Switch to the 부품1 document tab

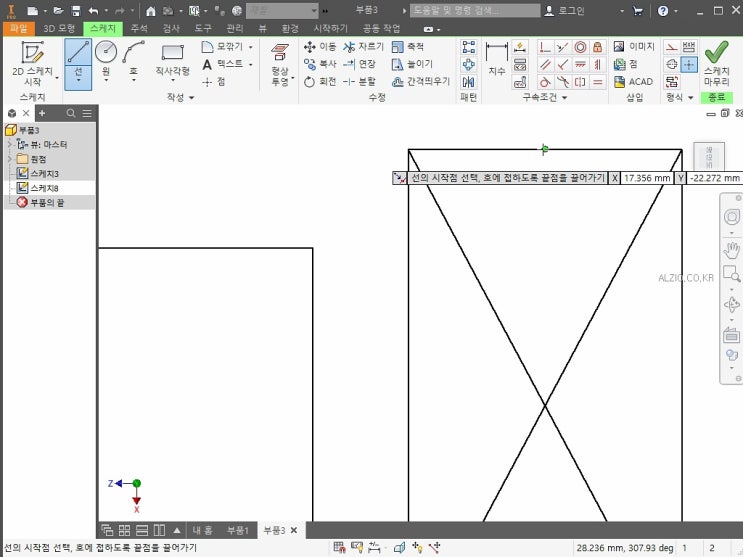(237, 530)
